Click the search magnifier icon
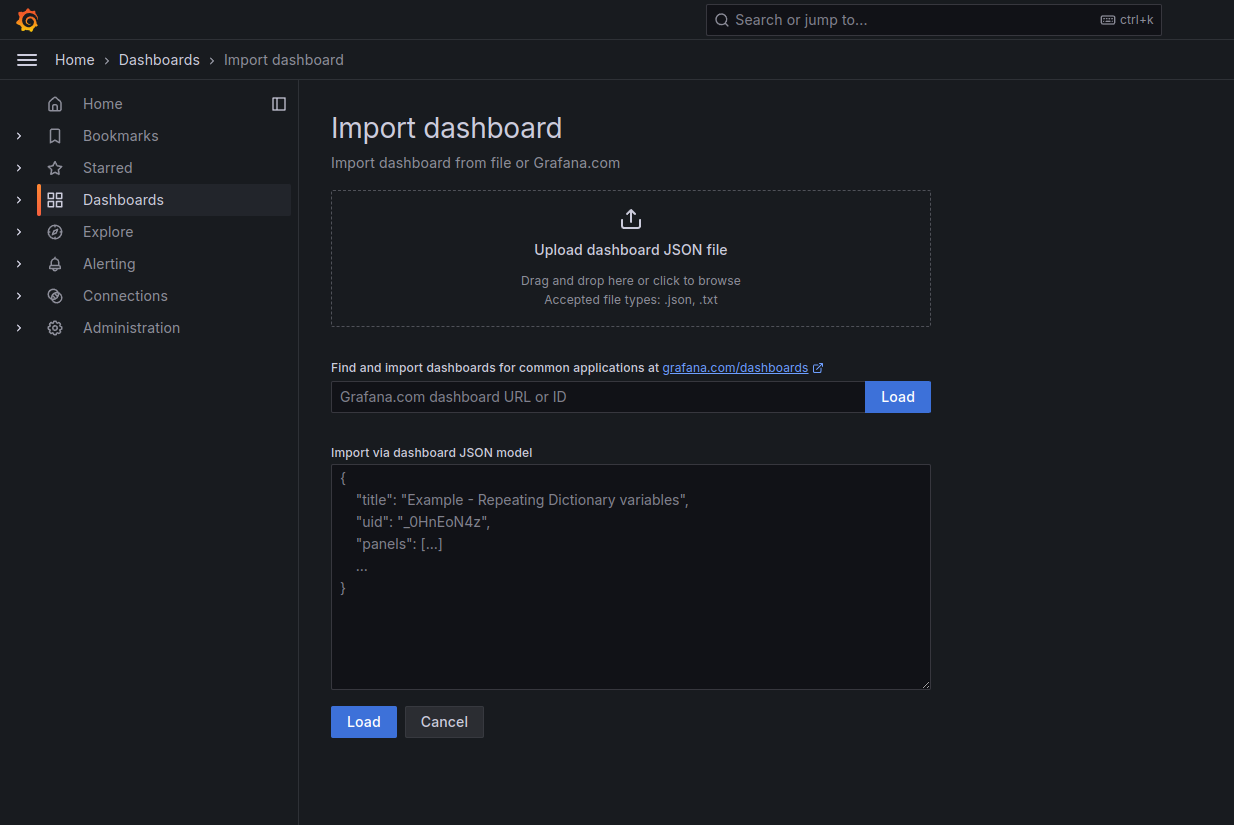 pyautogui.click(x=722, y=20)
